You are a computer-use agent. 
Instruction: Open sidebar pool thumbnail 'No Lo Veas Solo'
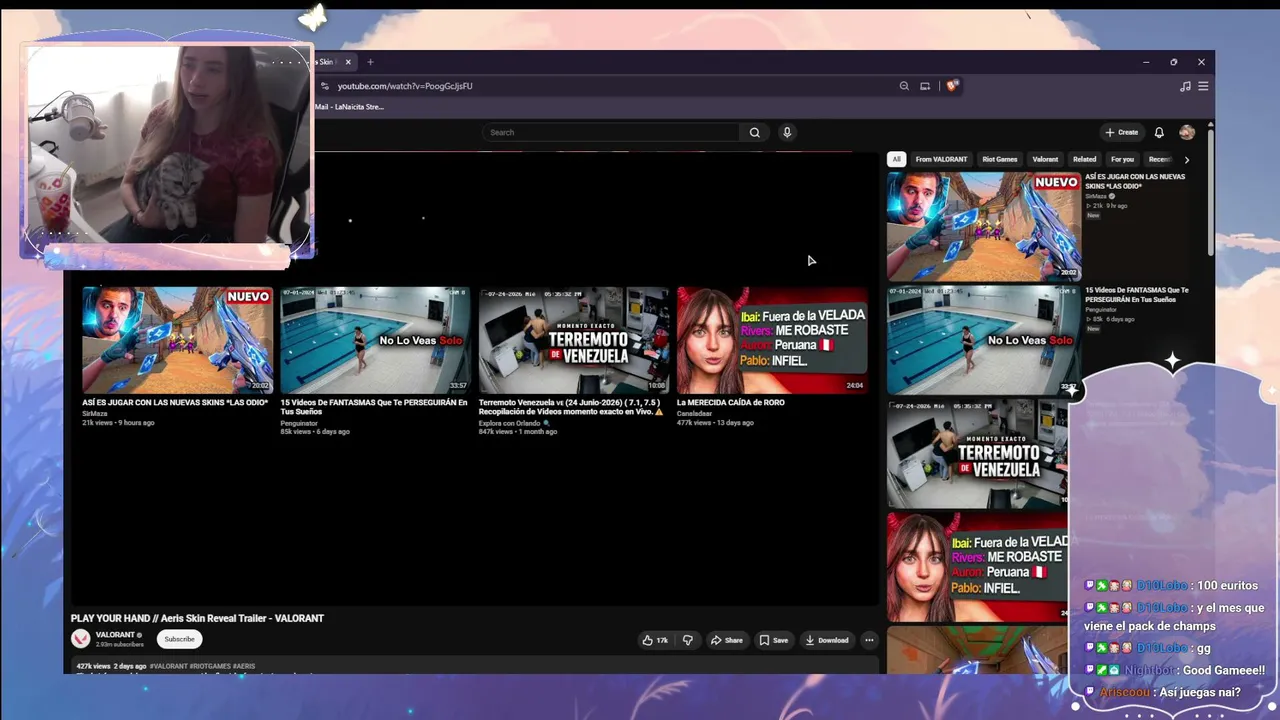tap(984, 340)
